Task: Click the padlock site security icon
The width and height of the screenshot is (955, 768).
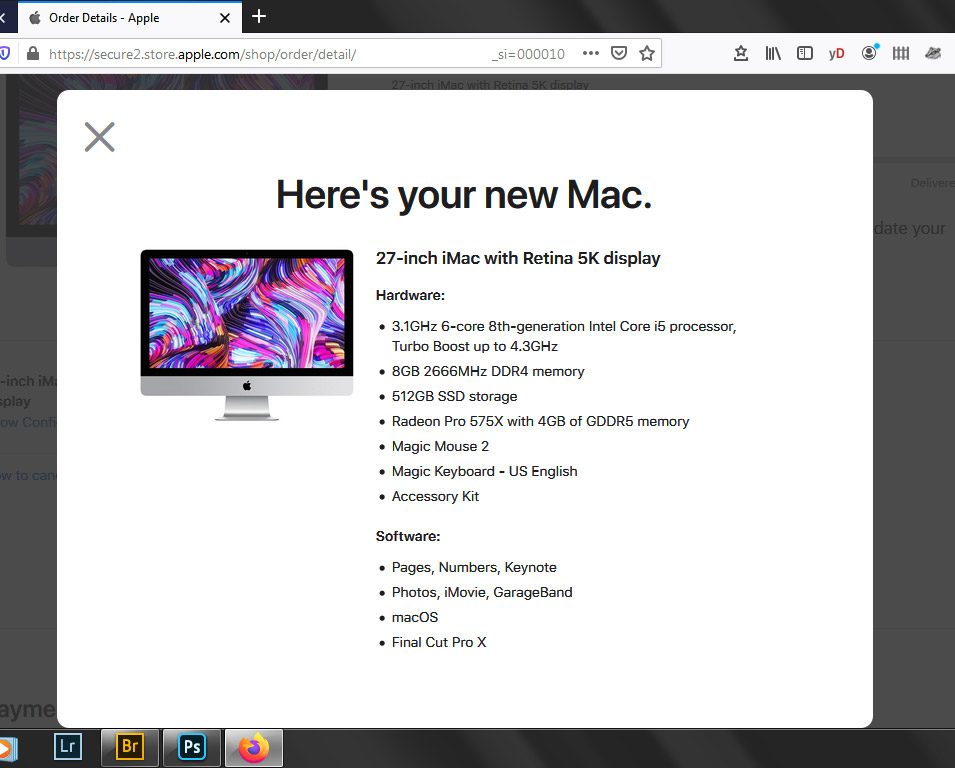Action: tap(33, 54)
